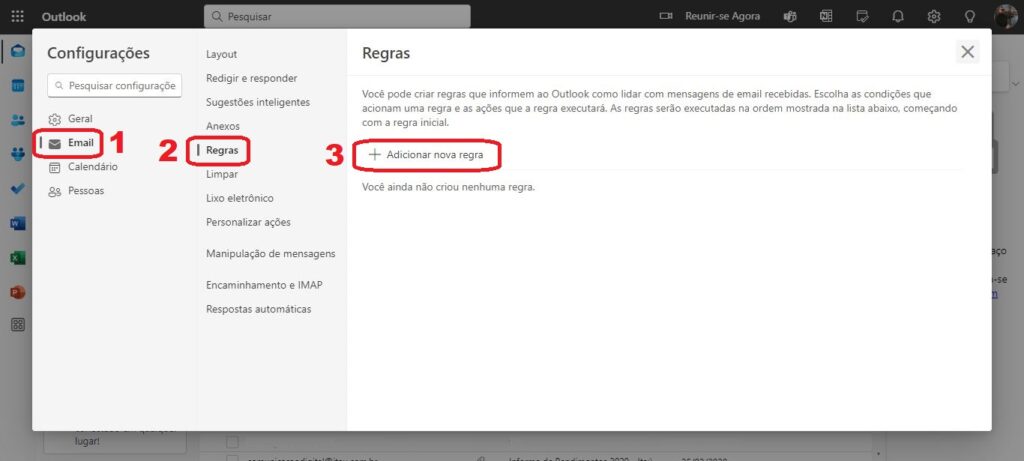1024x461 pixels.
Task: Close the Configurações dialog
Action: 967,52
